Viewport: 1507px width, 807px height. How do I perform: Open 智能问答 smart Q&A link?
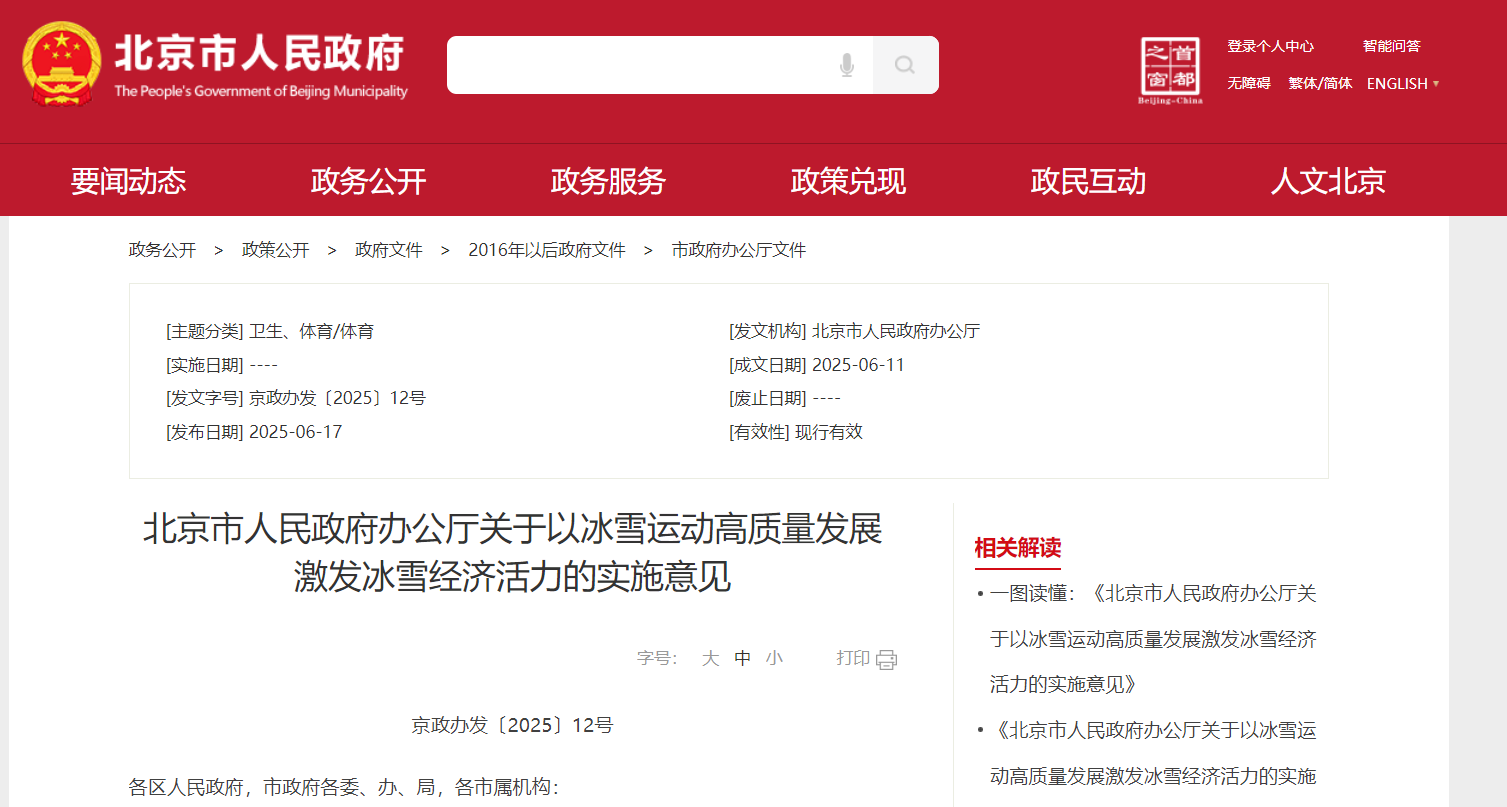pos(1391,46)
